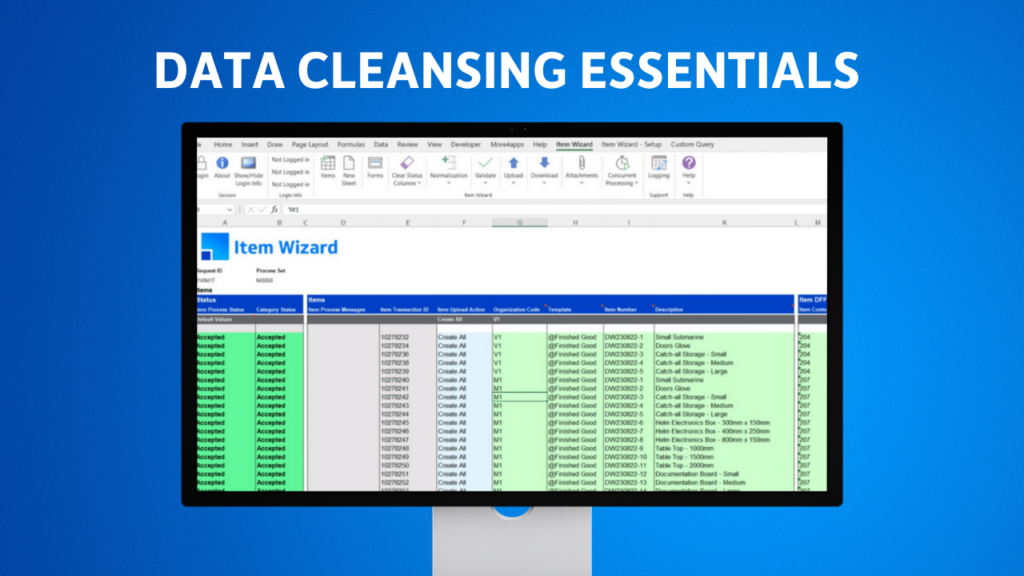Click the 'Item Upload Action' column header
Viewport: 1024px width, 576px height.
point(461,310)
